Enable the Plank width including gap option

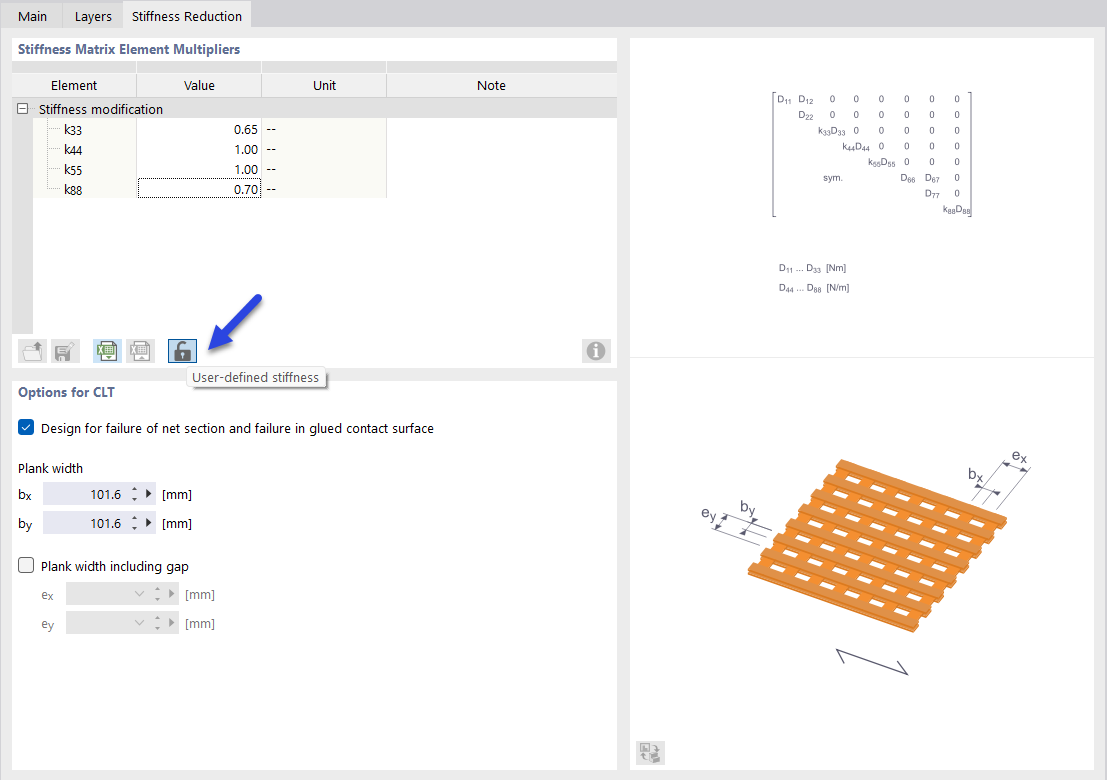25,565
